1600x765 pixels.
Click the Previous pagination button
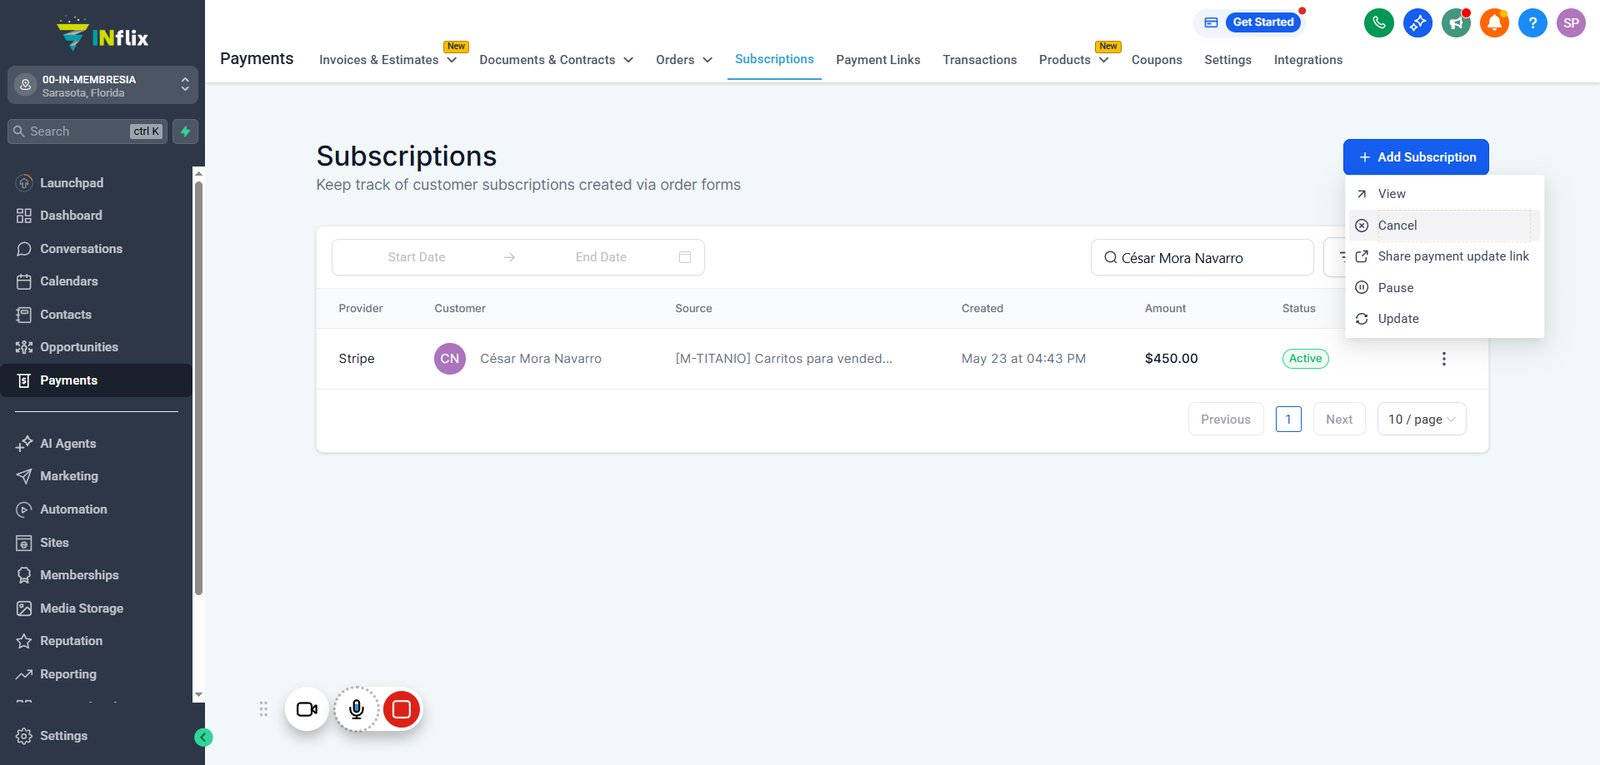pos(1226,419)
